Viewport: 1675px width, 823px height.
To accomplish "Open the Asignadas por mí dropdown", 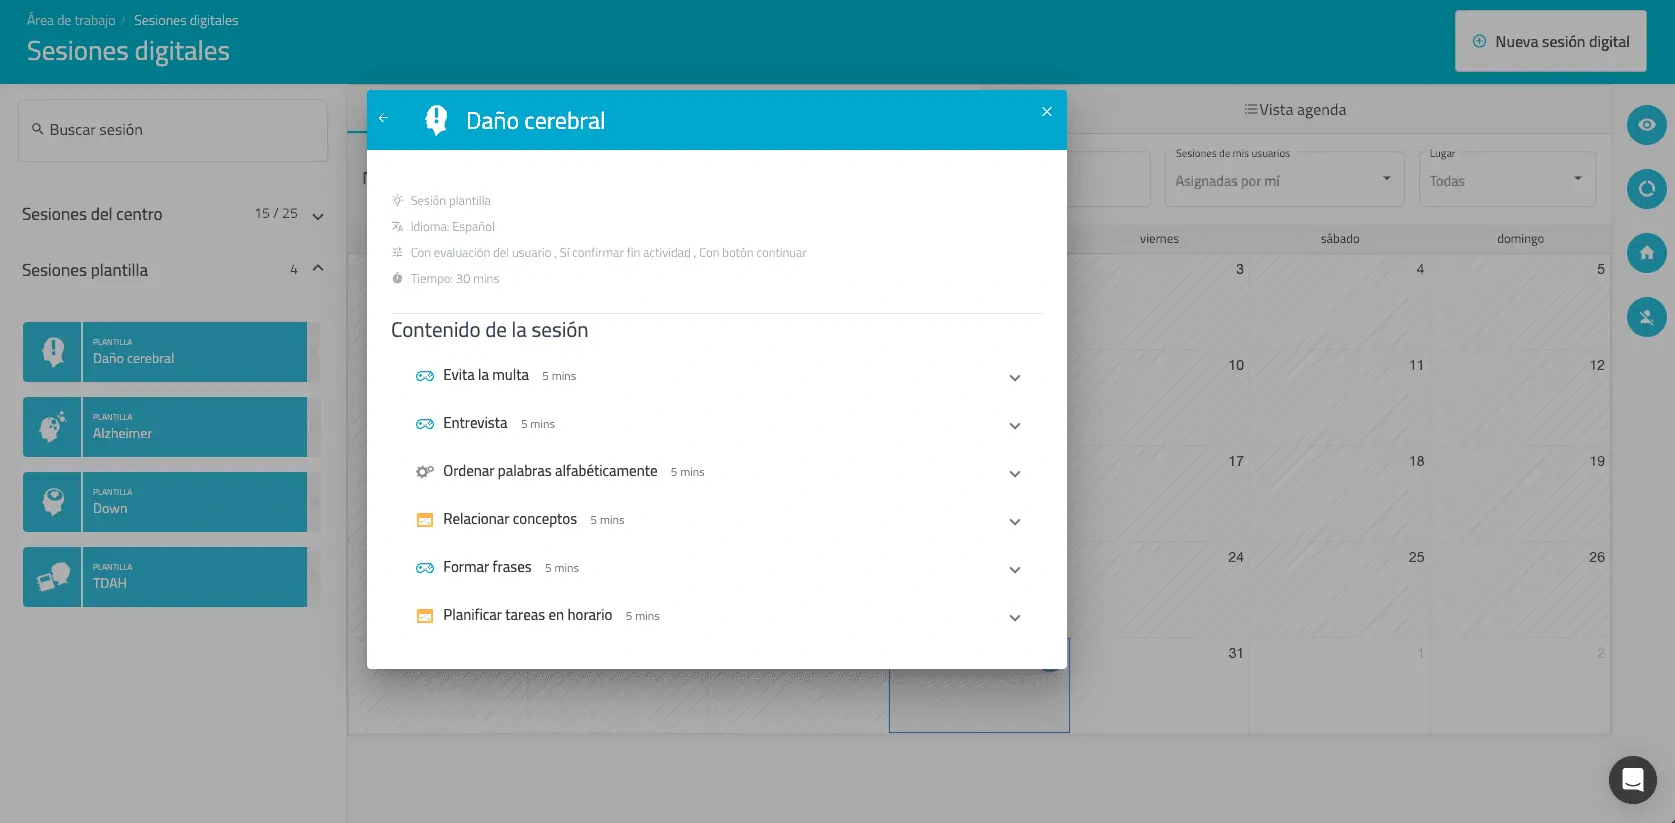I will pyautogui.click(x=1284, y=180).
